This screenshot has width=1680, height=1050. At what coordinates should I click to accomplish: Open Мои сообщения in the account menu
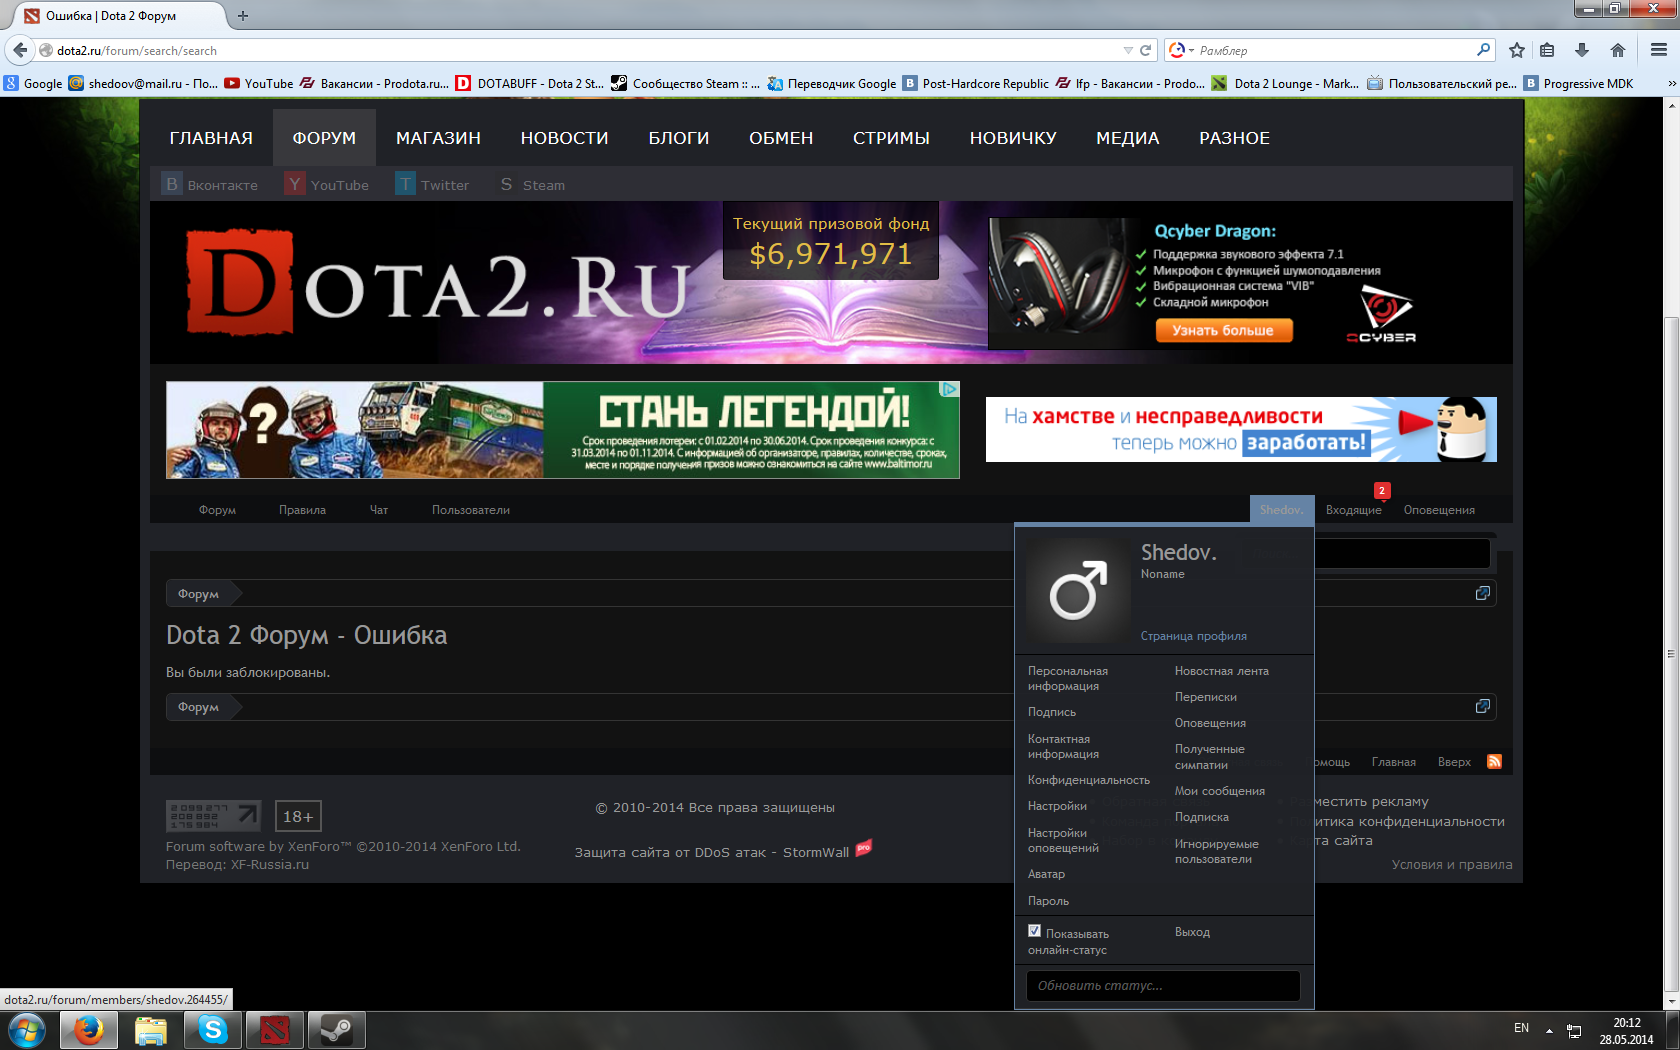1220,791
